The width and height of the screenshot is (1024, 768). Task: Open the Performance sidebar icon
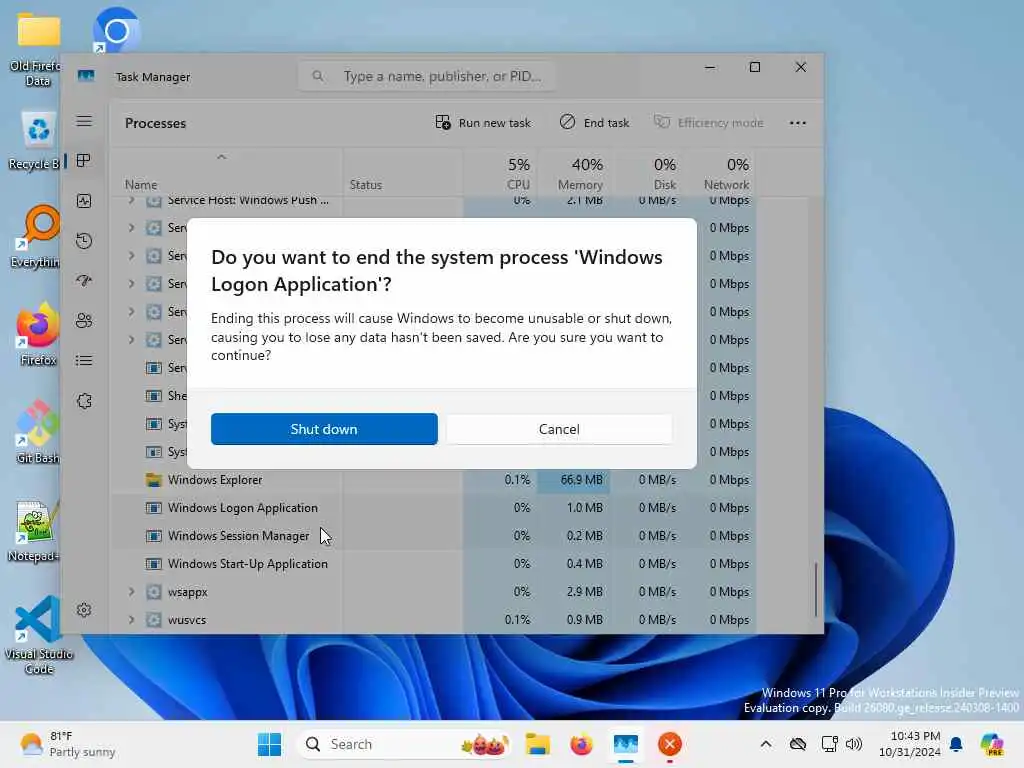(x=84, y=201)
